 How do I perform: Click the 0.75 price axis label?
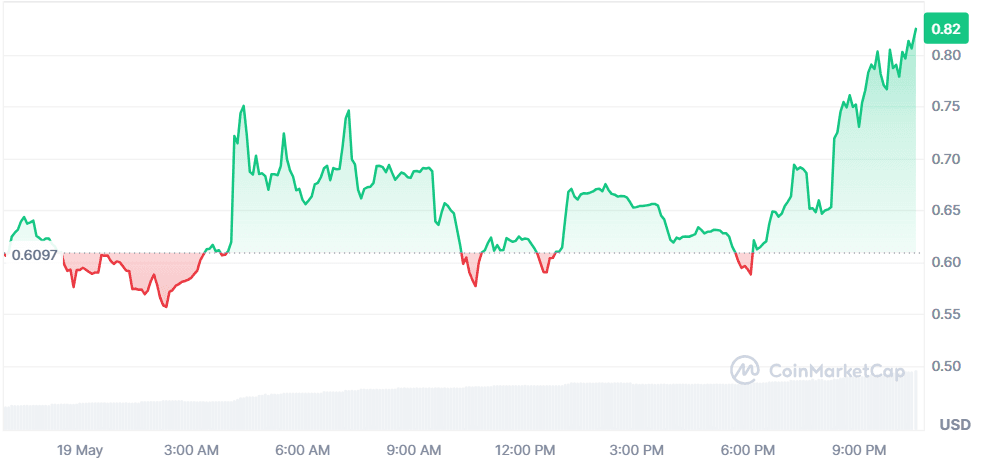[946, 106]
